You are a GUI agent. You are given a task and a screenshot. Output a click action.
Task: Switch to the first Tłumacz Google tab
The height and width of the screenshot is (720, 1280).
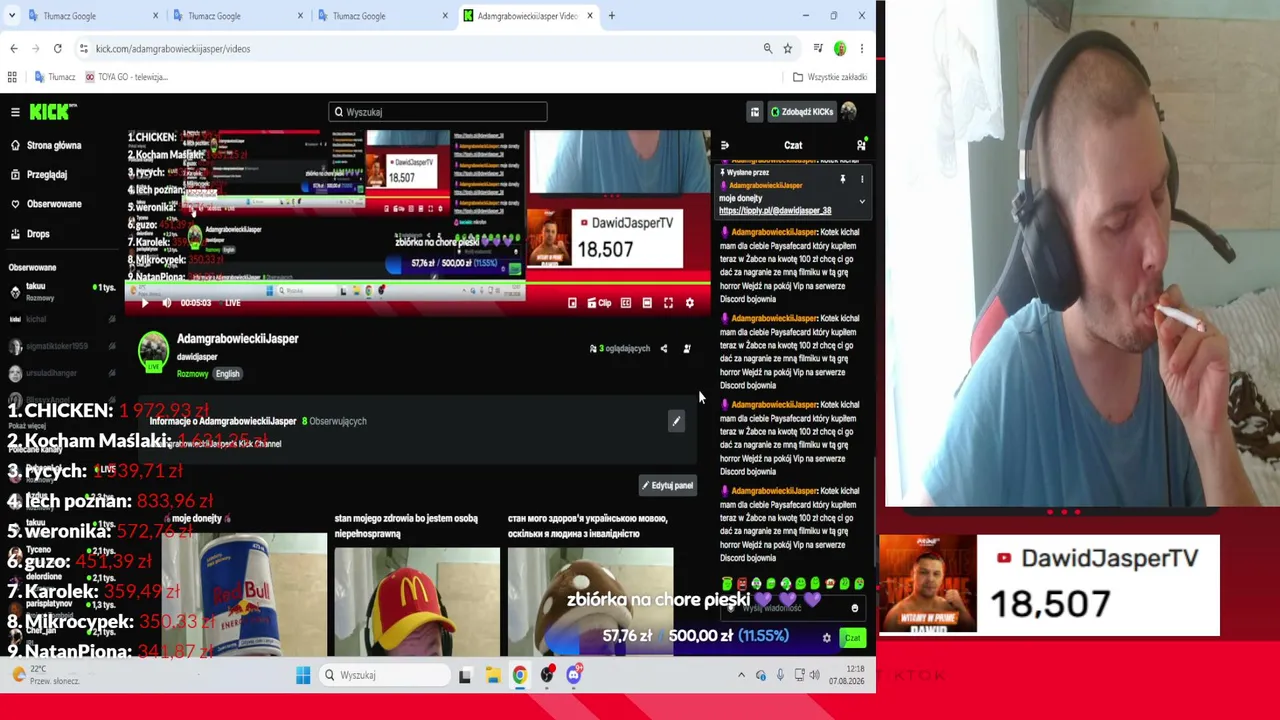93,16
